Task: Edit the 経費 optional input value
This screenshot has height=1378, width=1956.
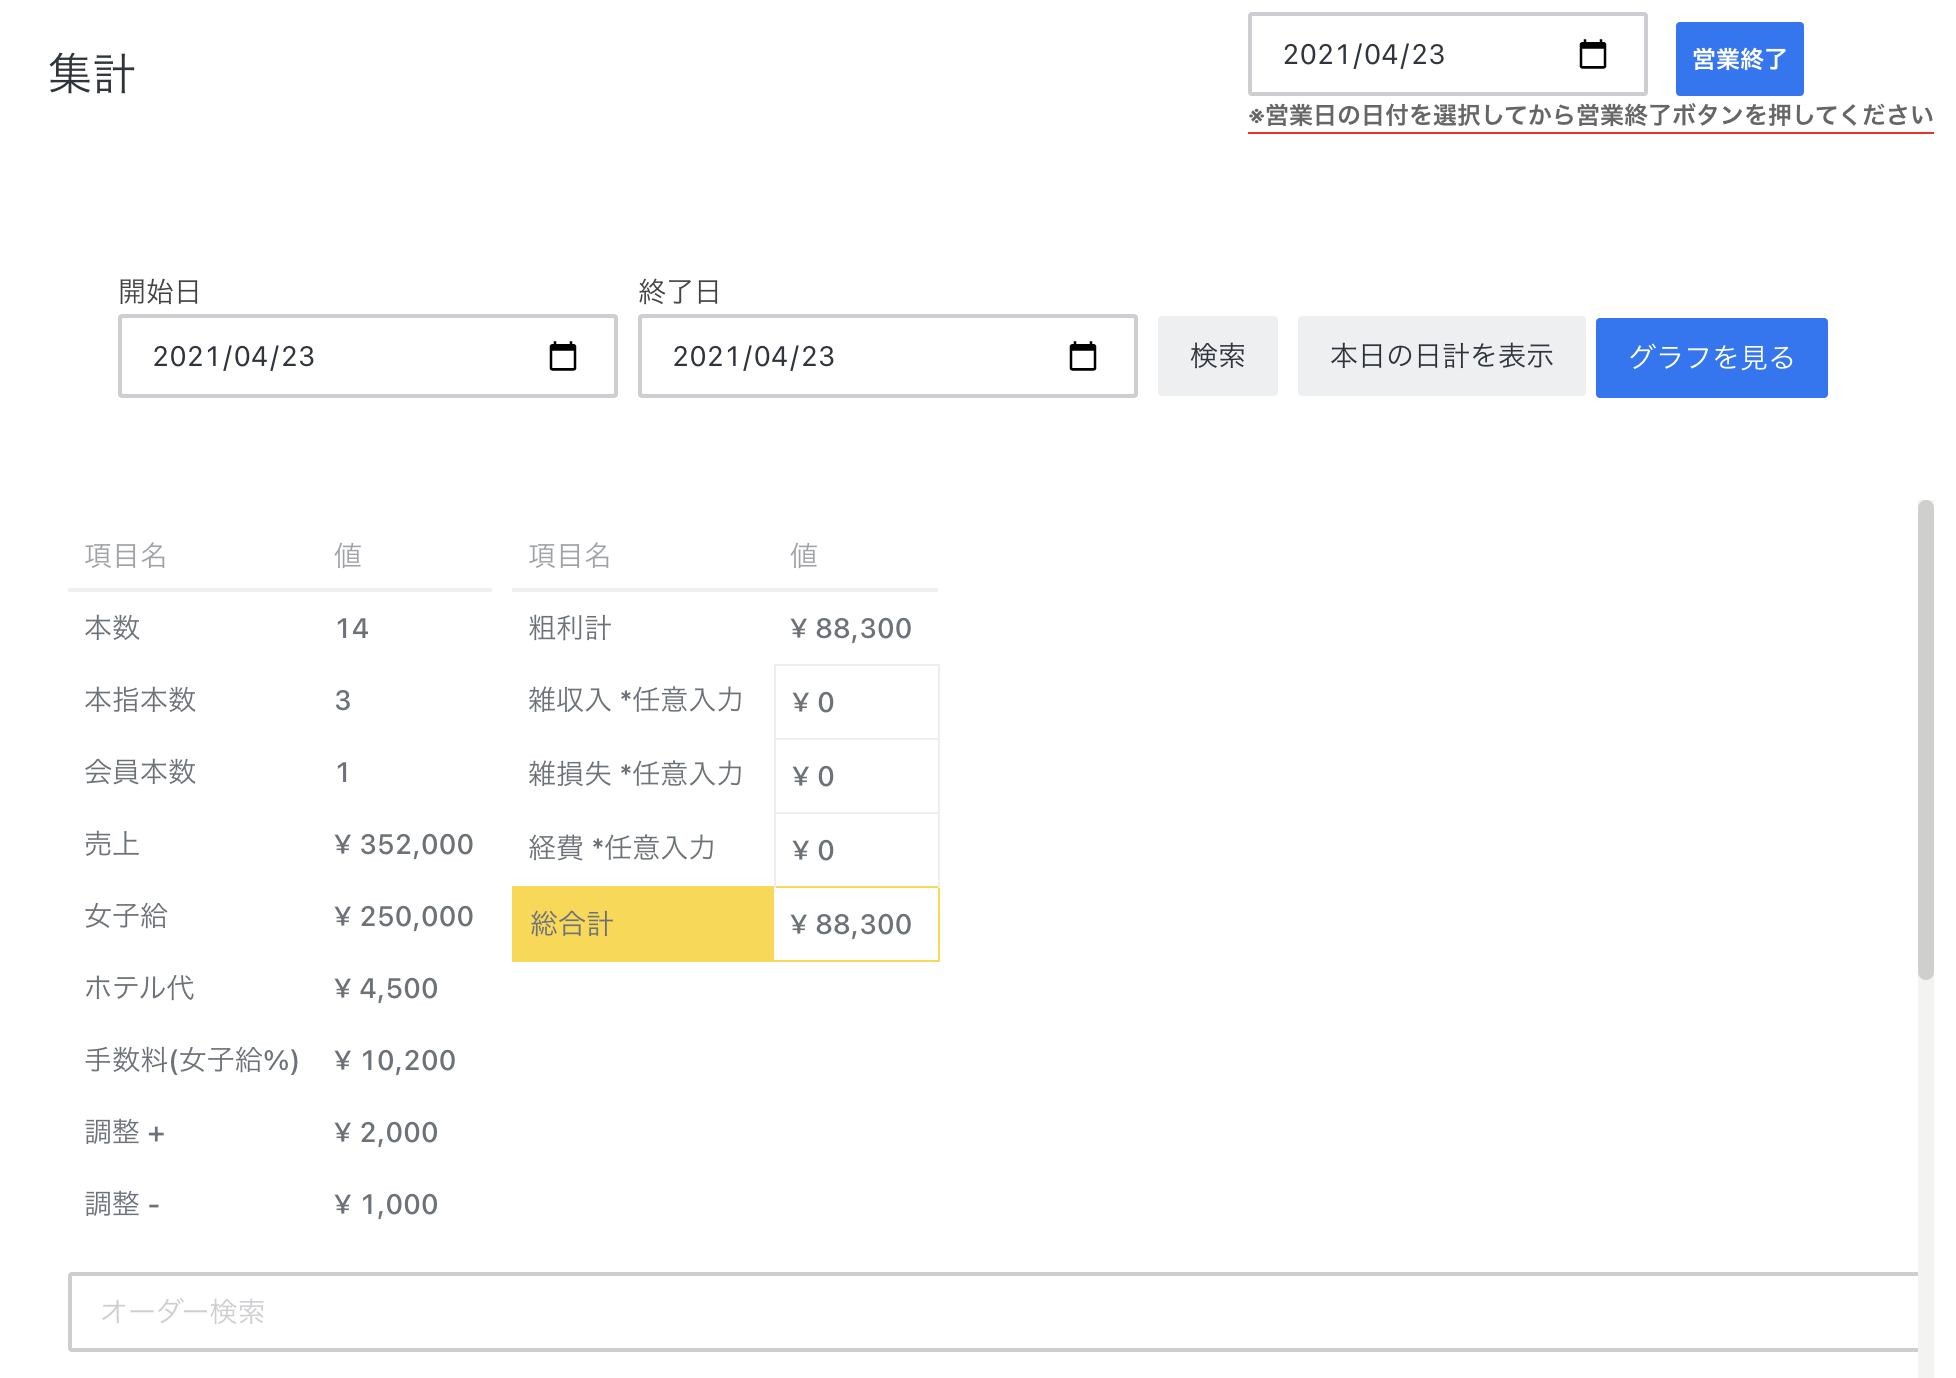Action: [856, 850]
